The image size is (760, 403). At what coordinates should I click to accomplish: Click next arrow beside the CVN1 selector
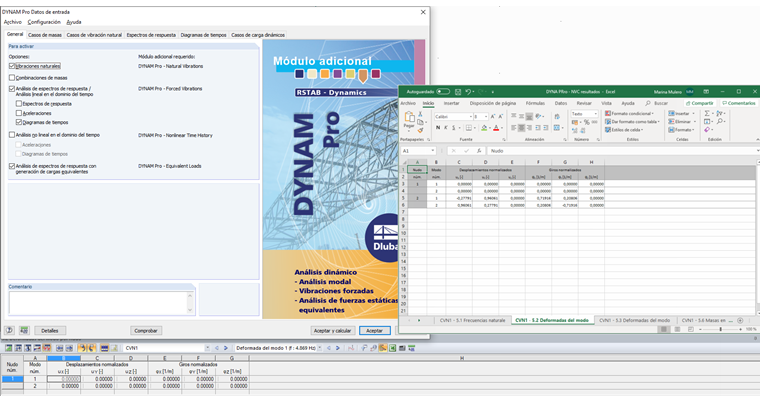(x=225, y=348)
